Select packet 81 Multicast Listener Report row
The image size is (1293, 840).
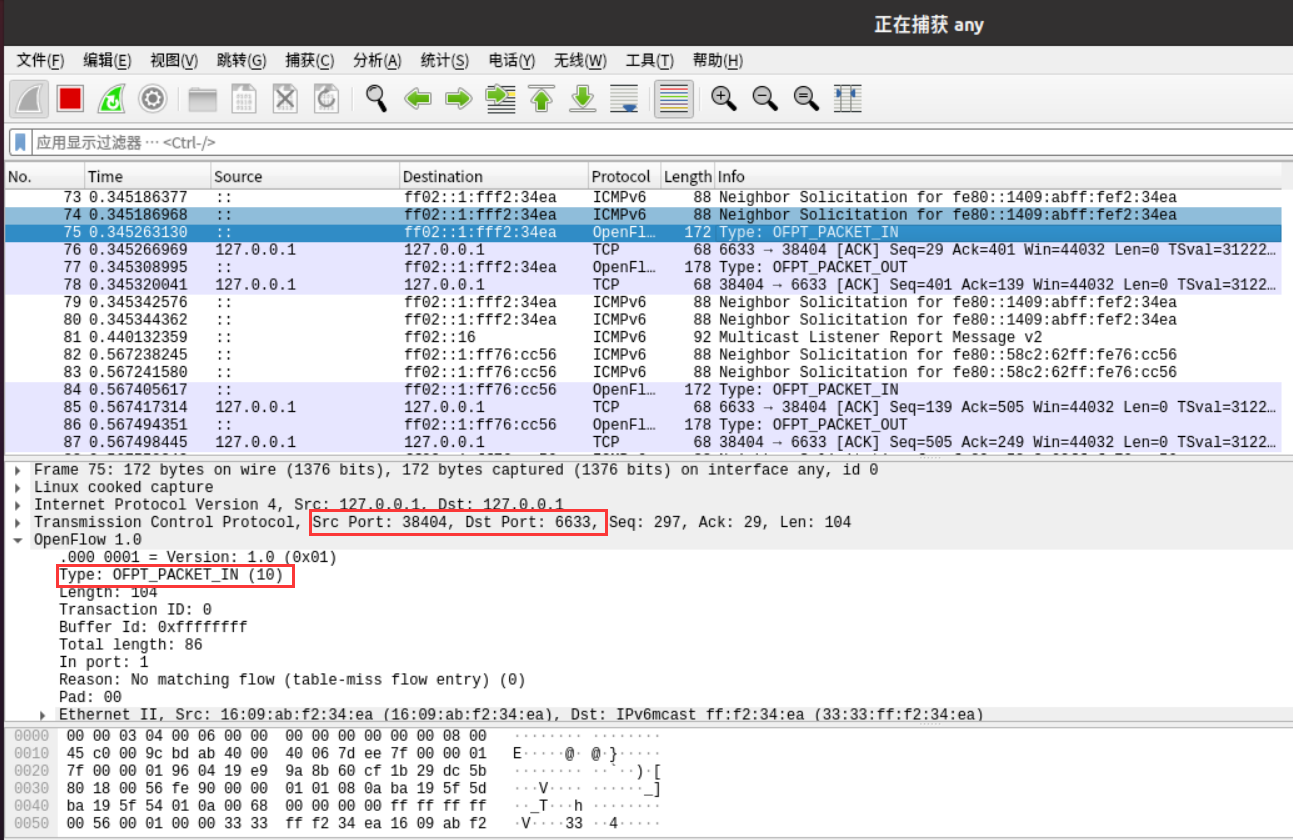[643, 337]
